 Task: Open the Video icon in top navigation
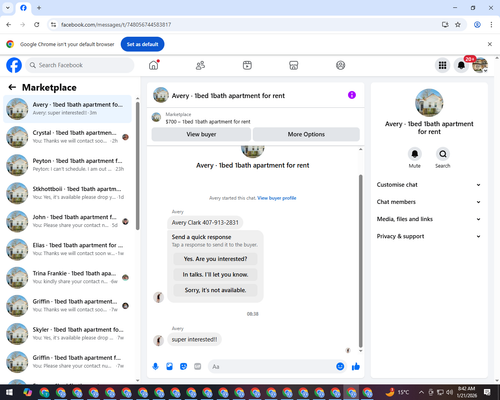click(247, 65)
